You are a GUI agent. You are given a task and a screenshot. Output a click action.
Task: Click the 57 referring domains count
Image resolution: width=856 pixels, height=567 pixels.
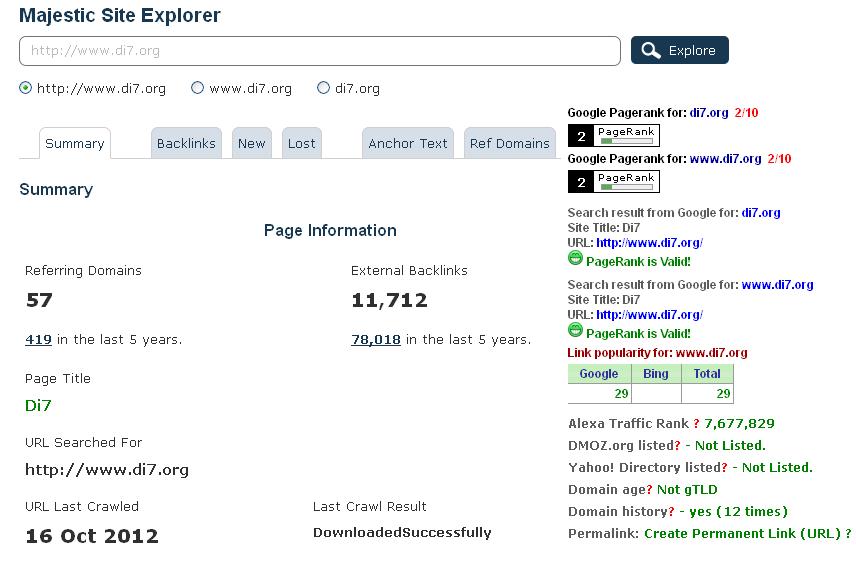[39, 300]
